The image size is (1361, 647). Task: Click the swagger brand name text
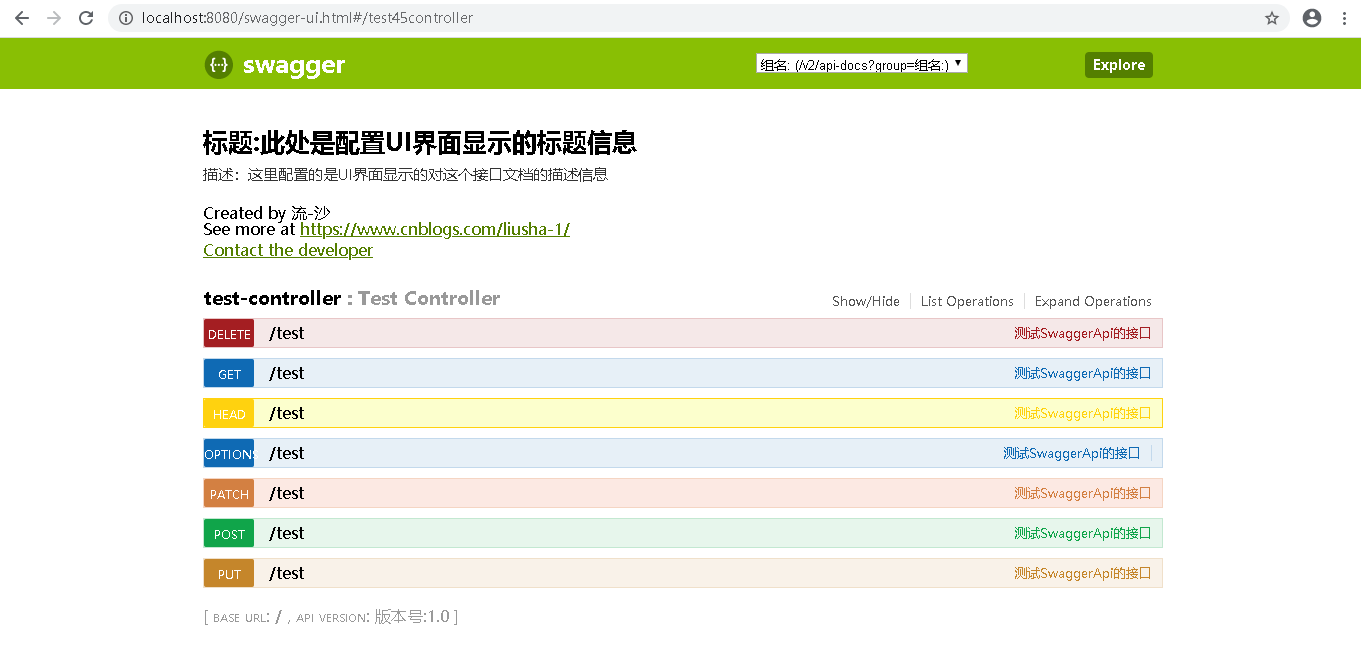pos(294,65)
